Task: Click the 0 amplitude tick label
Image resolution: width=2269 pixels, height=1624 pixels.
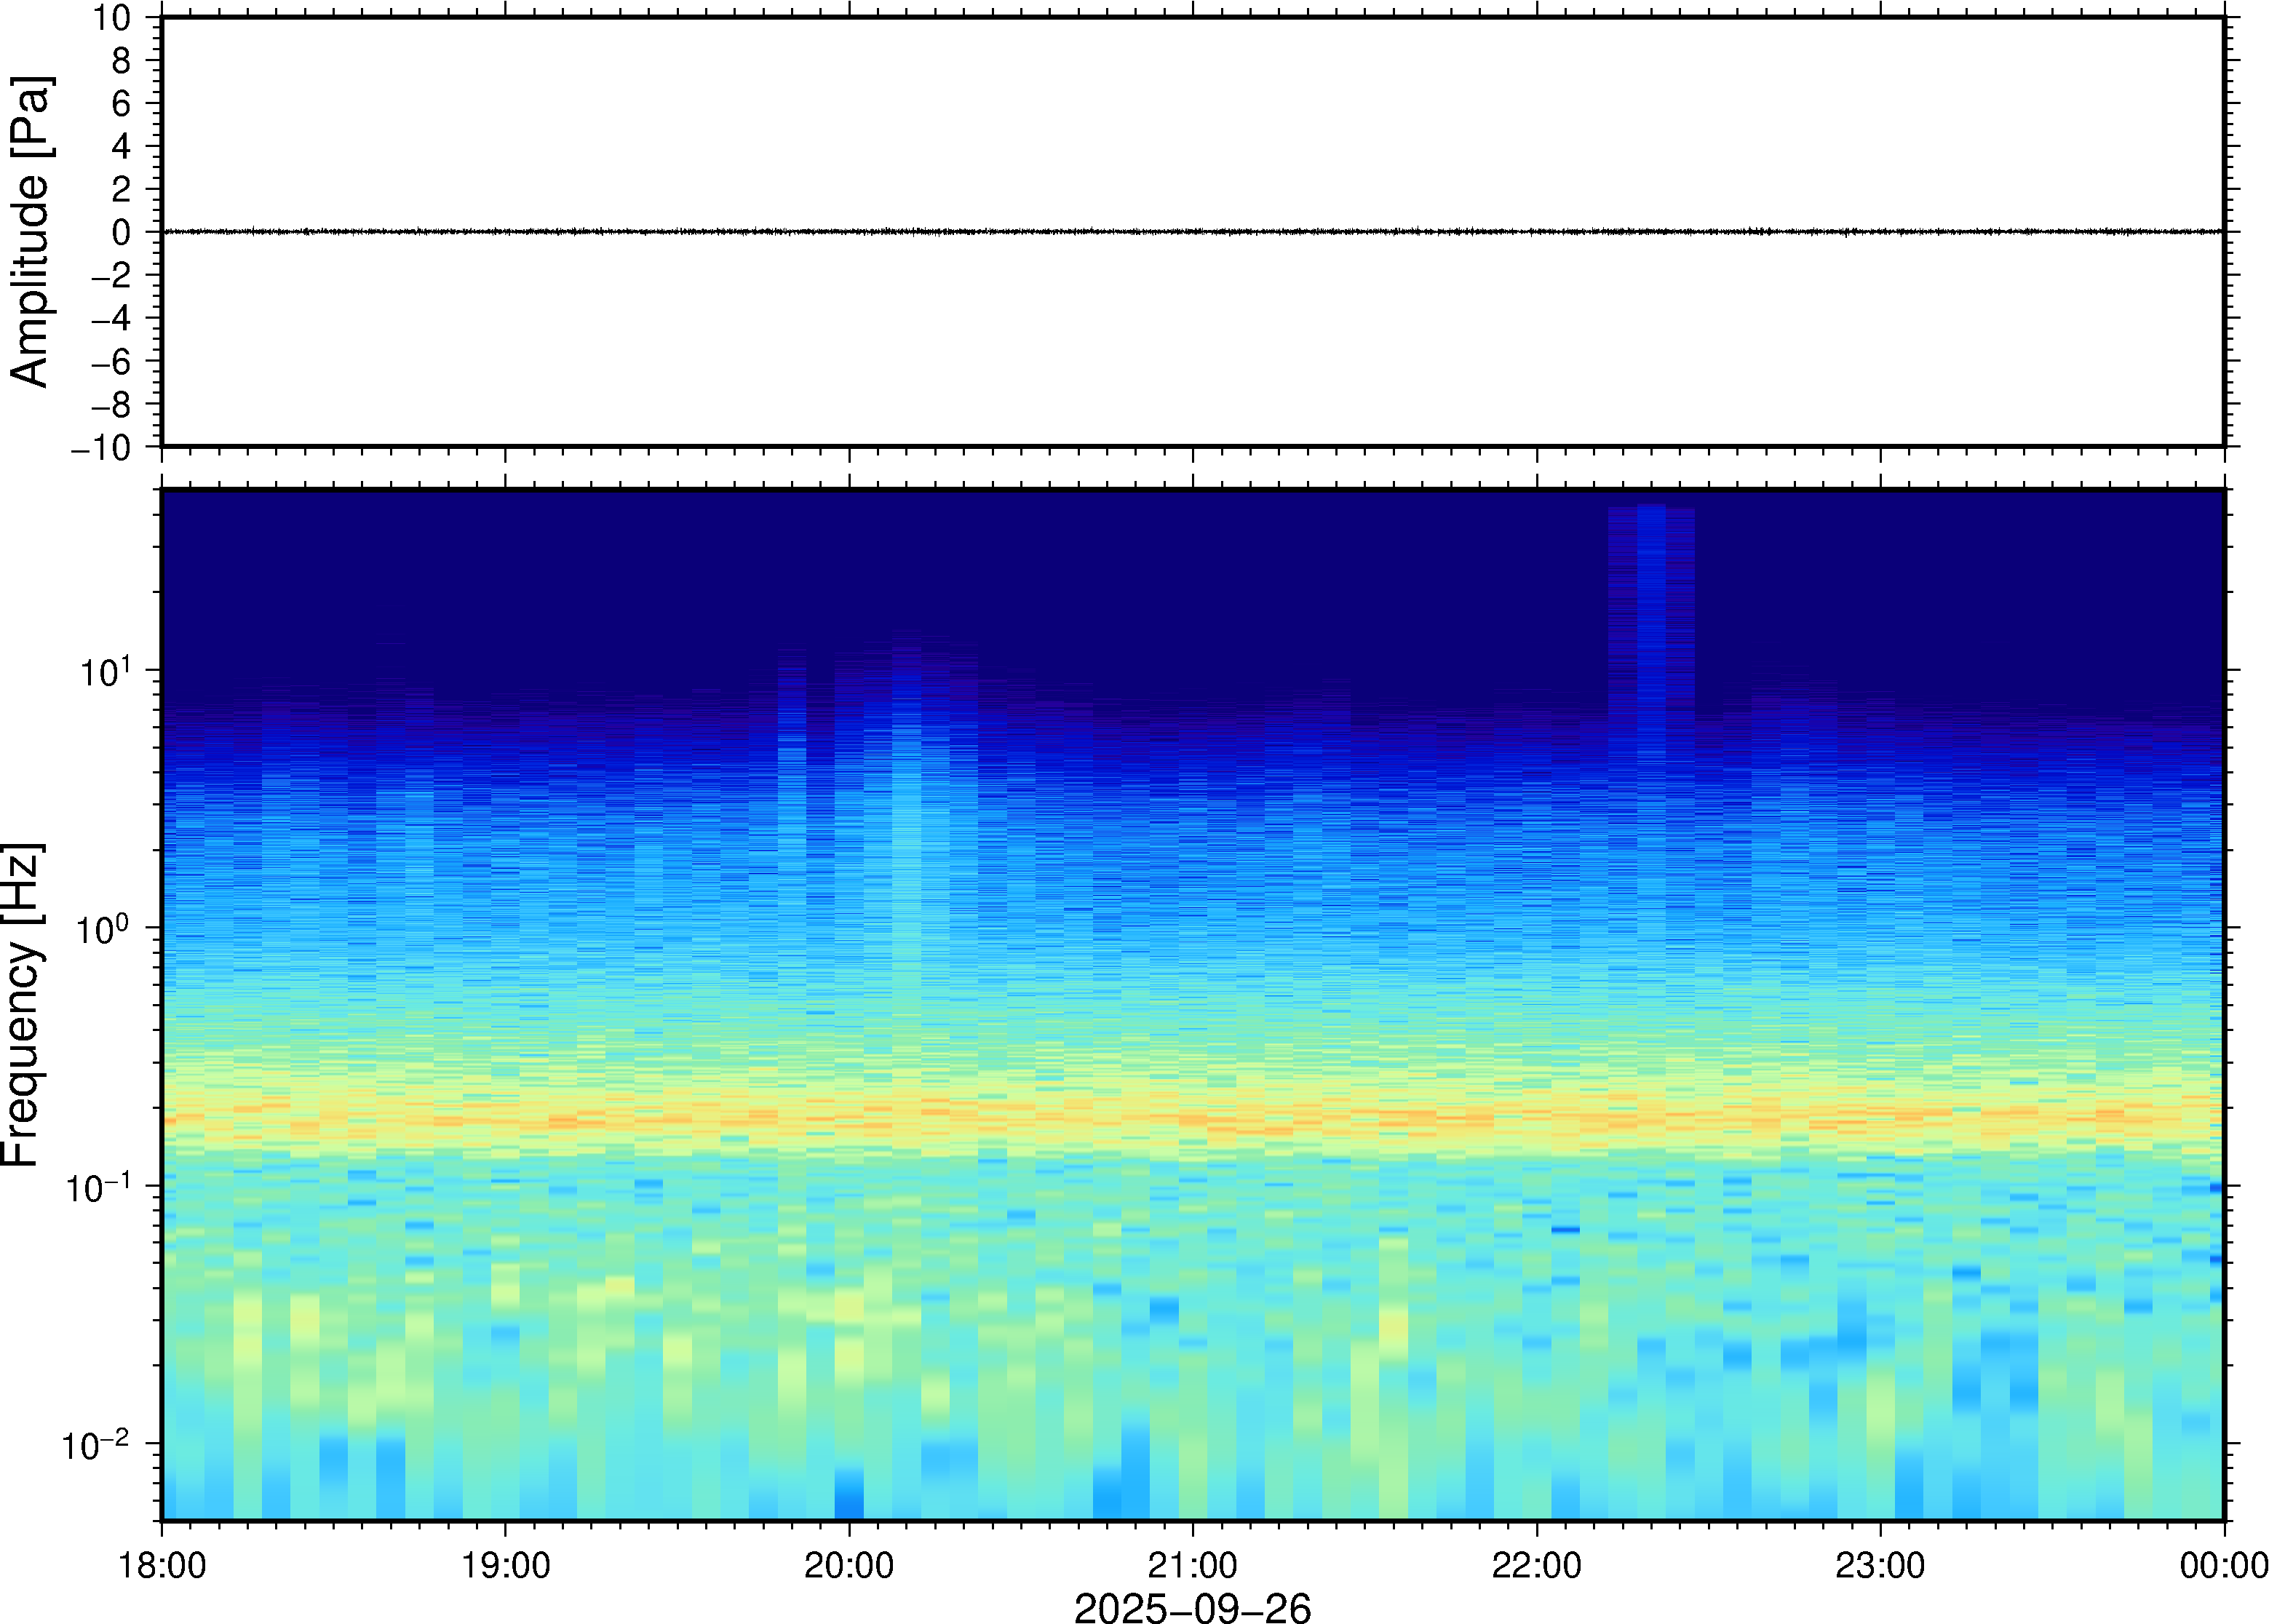Action: (122, 232)
